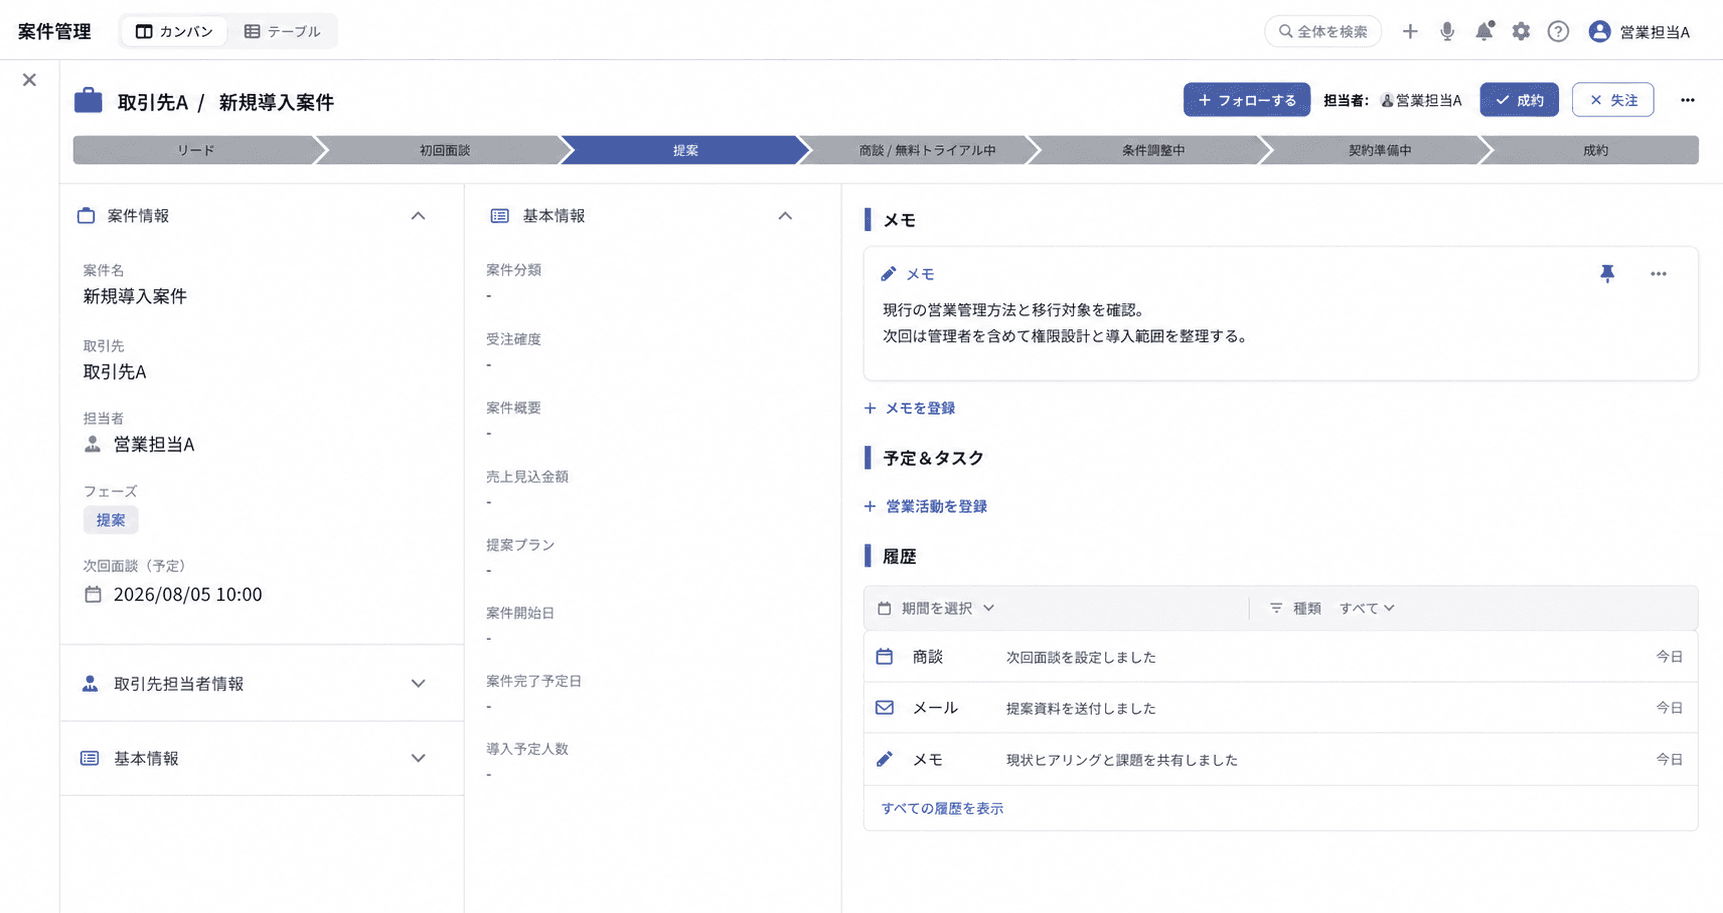This screenshot has width=1723, height=913.
Task: Click the plus add icon in top bar
Action: click(1409, 31)
